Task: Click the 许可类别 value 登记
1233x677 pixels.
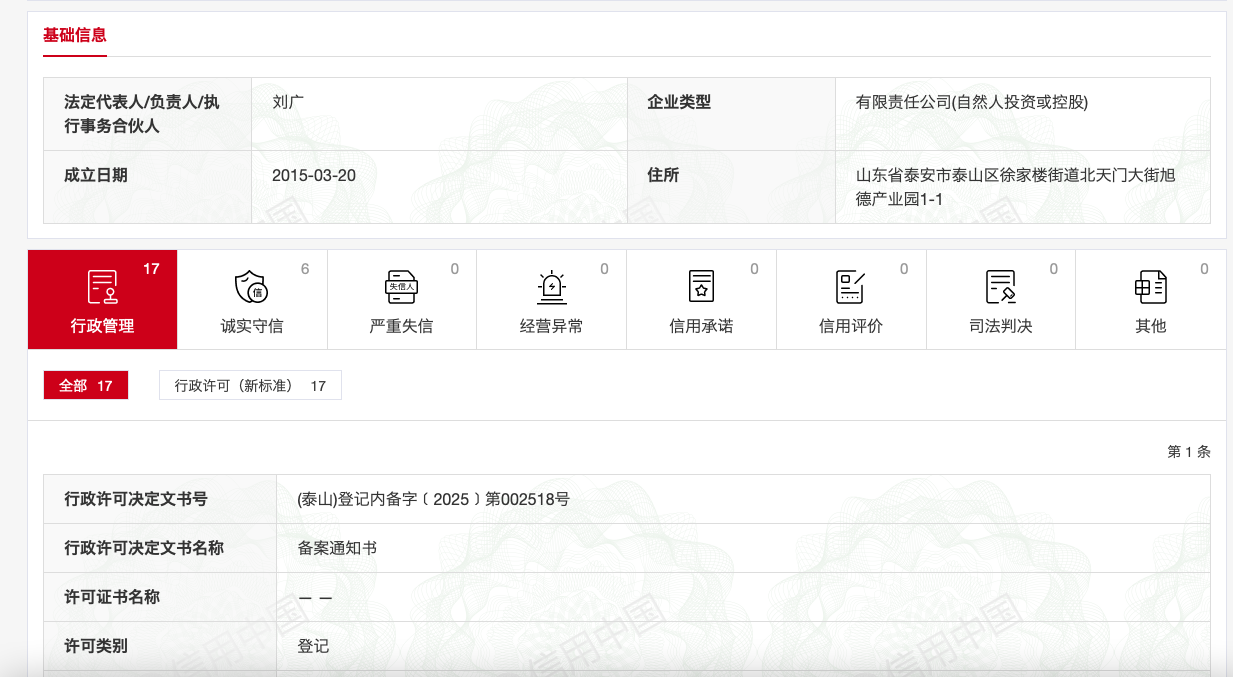Action: click(x=313, y=646)
